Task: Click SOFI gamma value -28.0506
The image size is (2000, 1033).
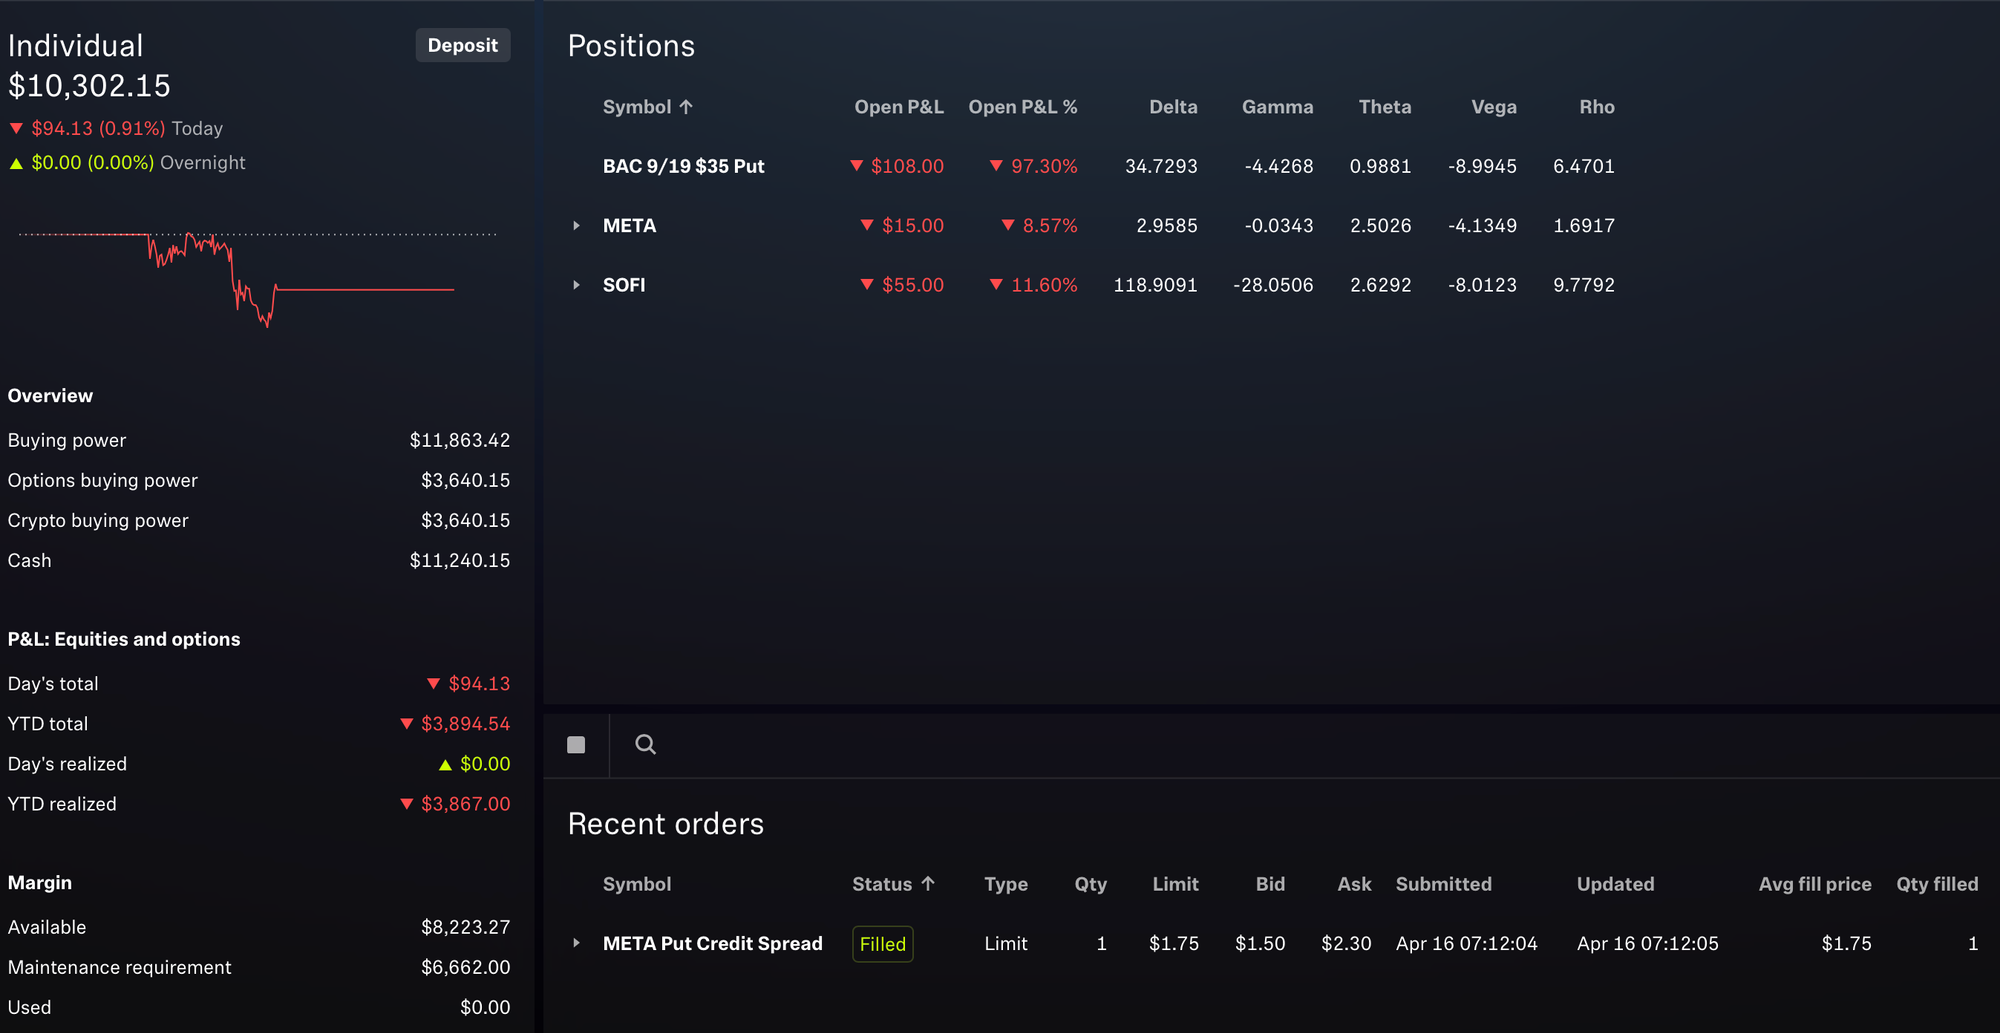Action: point(1273,285)
